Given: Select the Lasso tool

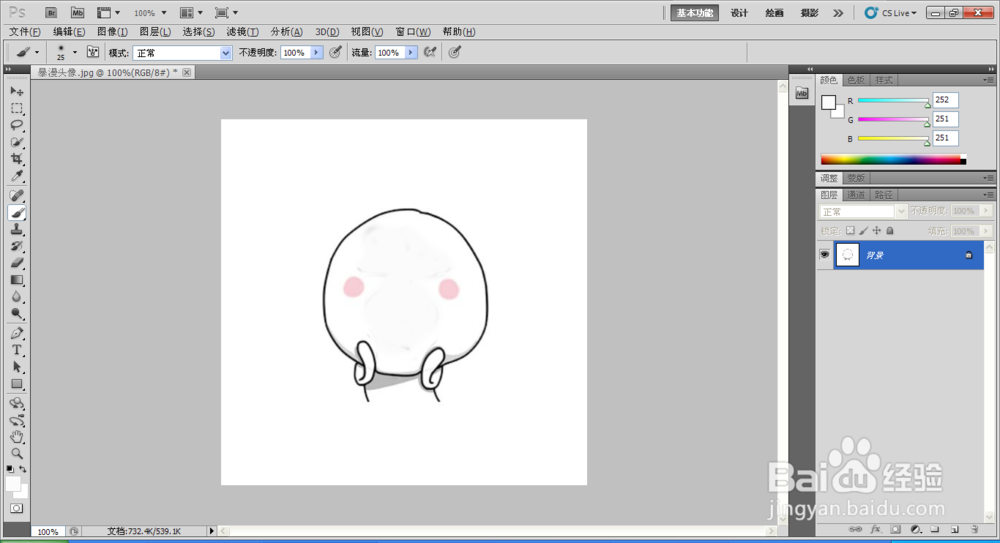Looking at the screenshot, I should pos(17,125).
